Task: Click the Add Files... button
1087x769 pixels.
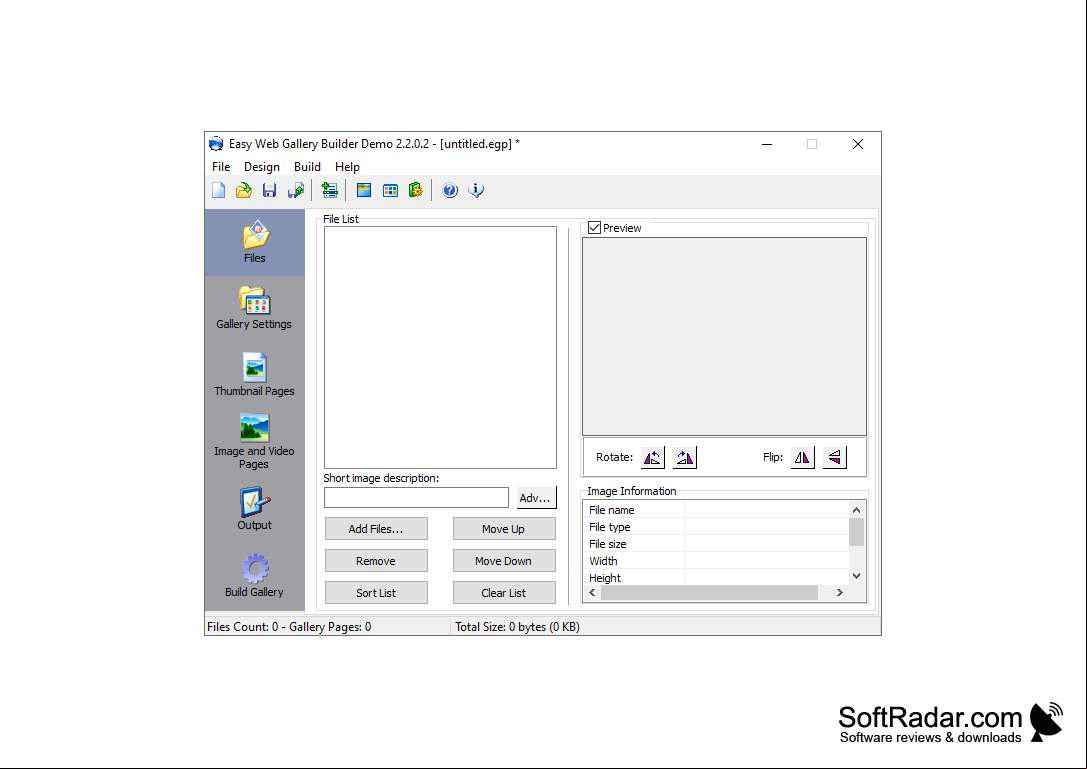Action: coord(376,529)
